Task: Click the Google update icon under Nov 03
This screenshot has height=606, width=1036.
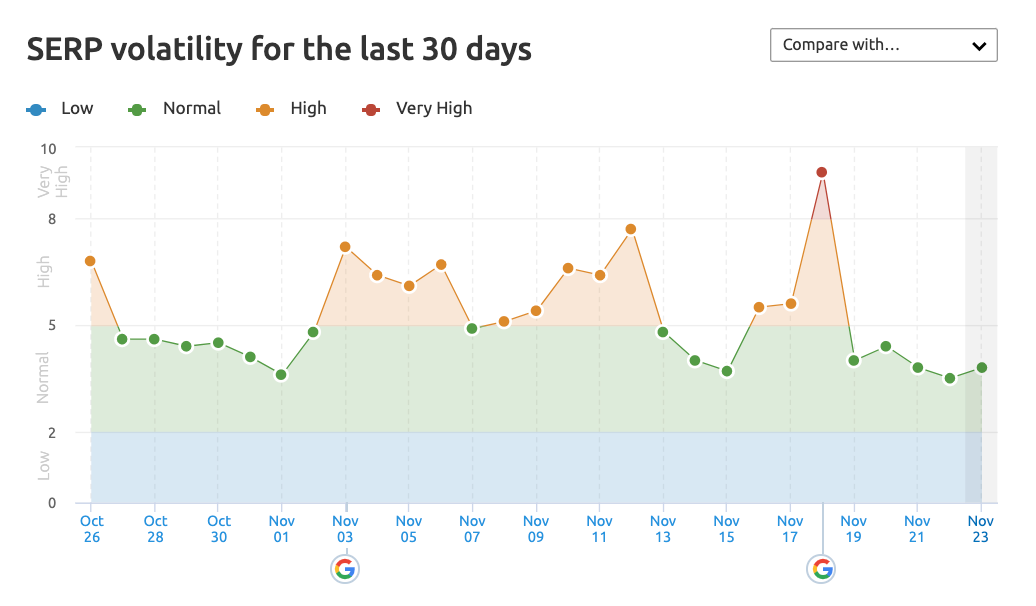Action: coord(345,569)
